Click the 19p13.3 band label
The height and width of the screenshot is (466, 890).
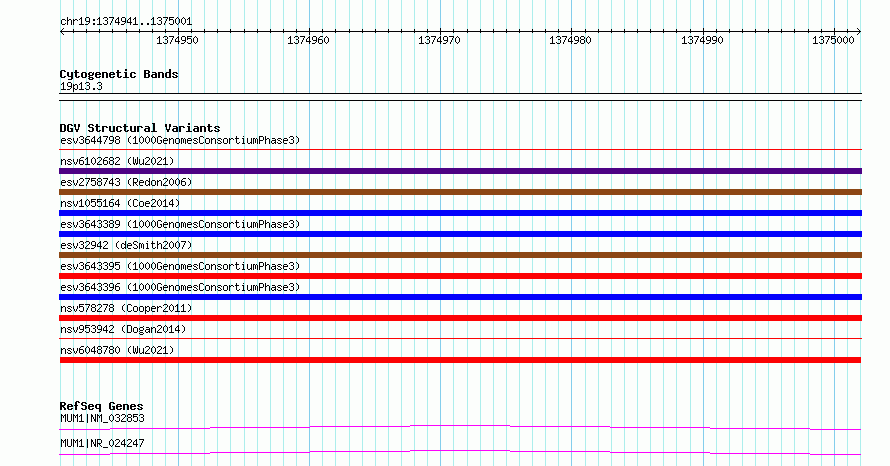(81, 87)
